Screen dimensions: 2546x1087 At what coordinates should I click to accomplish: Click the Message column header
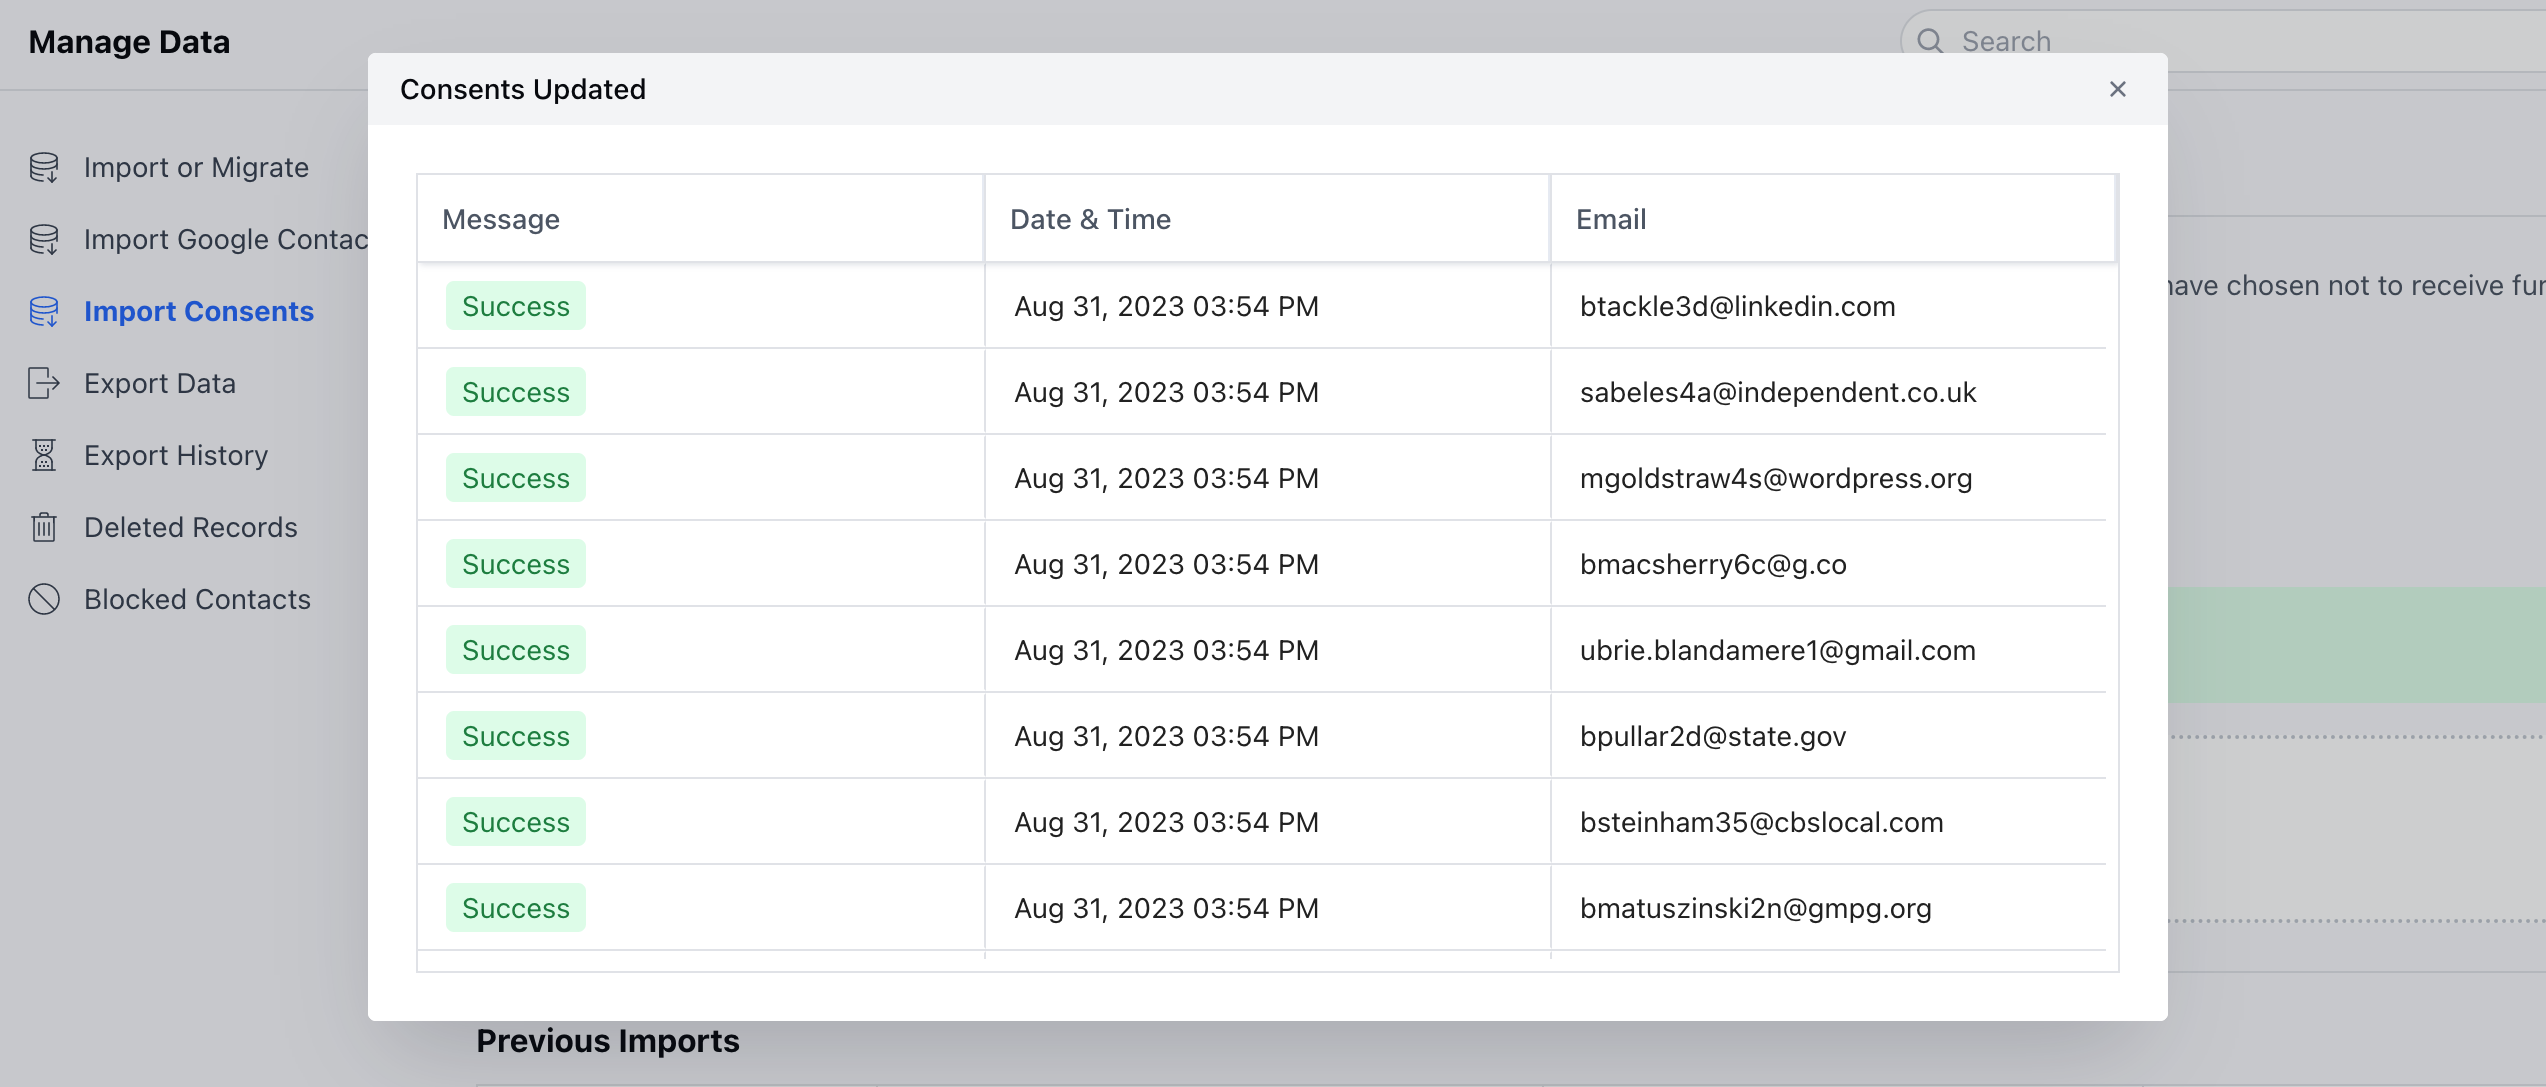coord(501,218)
